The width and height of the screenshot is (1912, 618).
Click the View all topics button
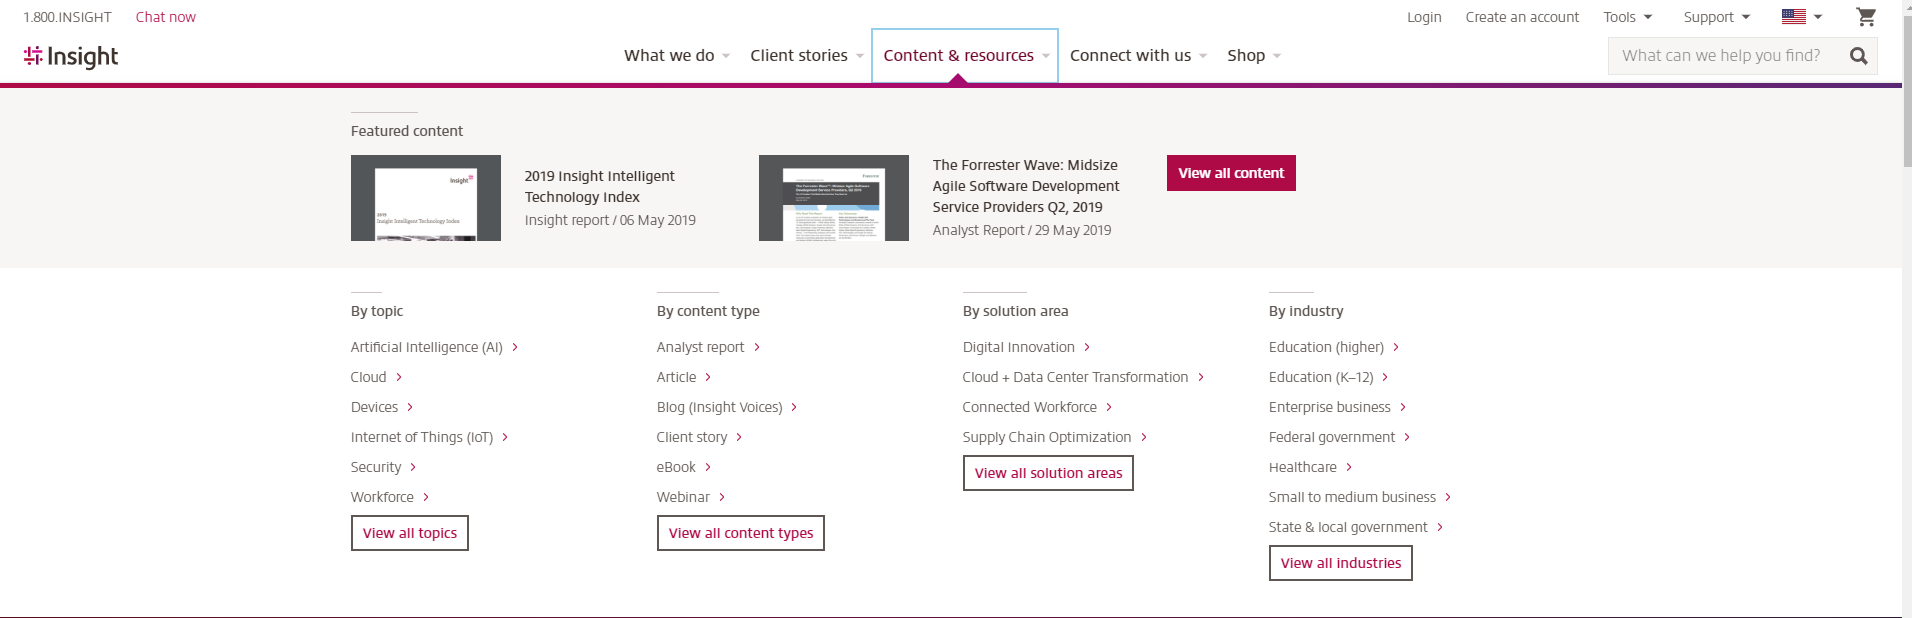click(409, 533)
